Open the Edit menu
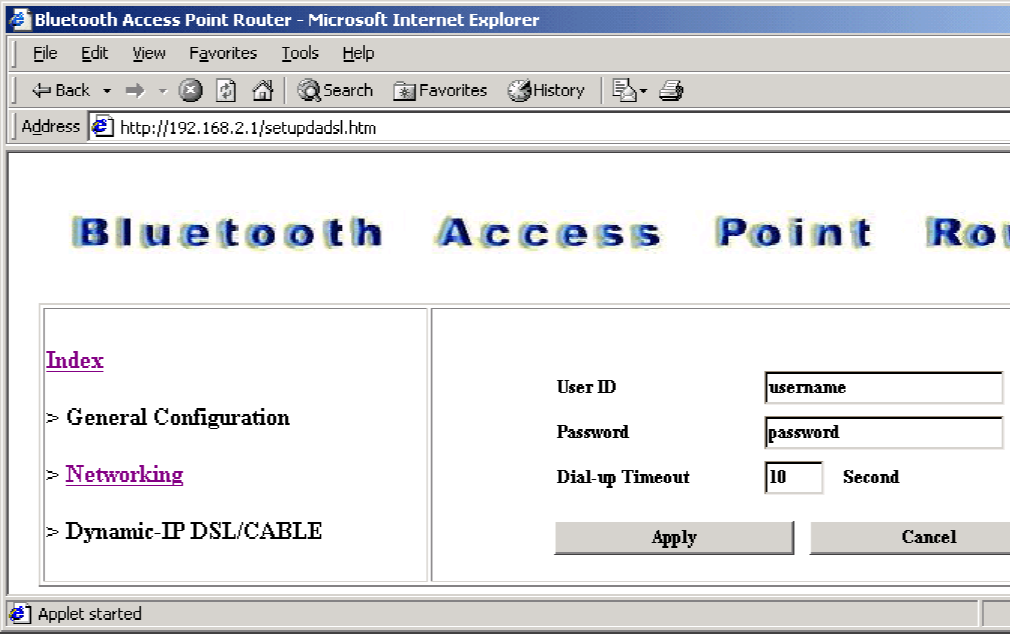 pyautogui.click(x=94, y=53)
